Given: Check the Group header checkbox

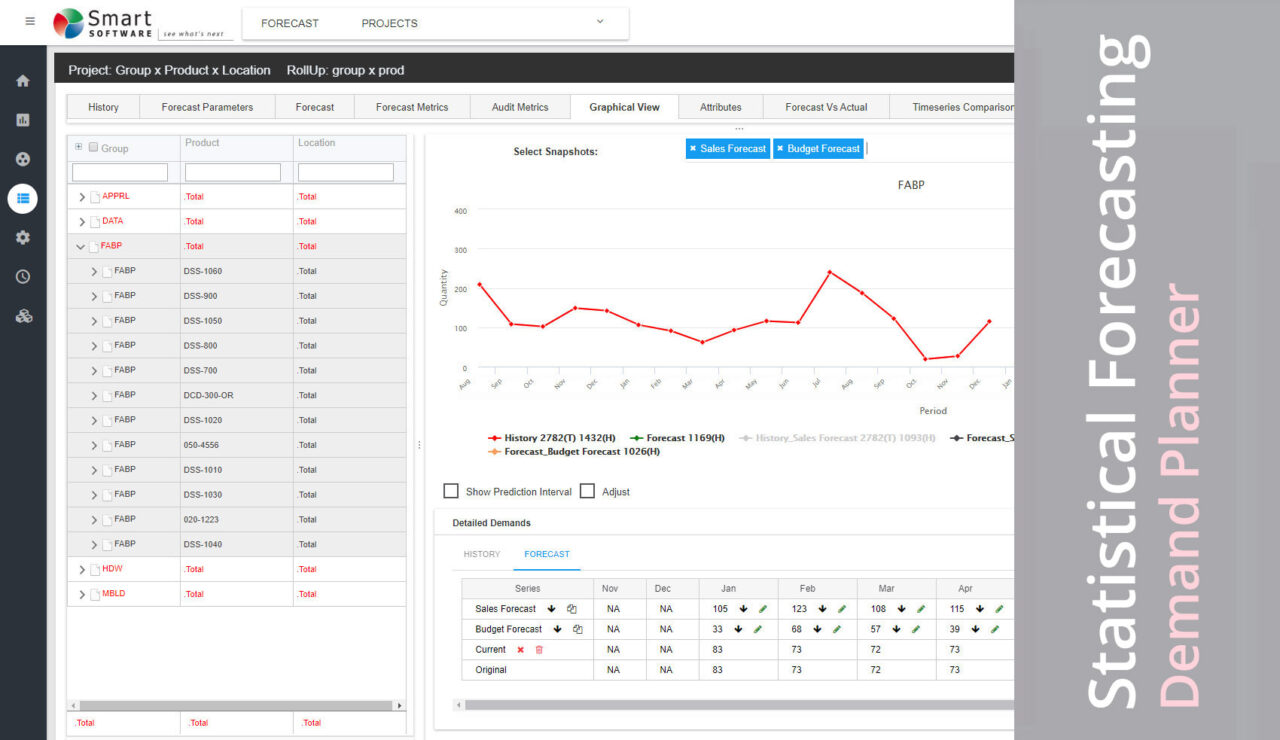Looking at the screenshot, I should [94, 148].
